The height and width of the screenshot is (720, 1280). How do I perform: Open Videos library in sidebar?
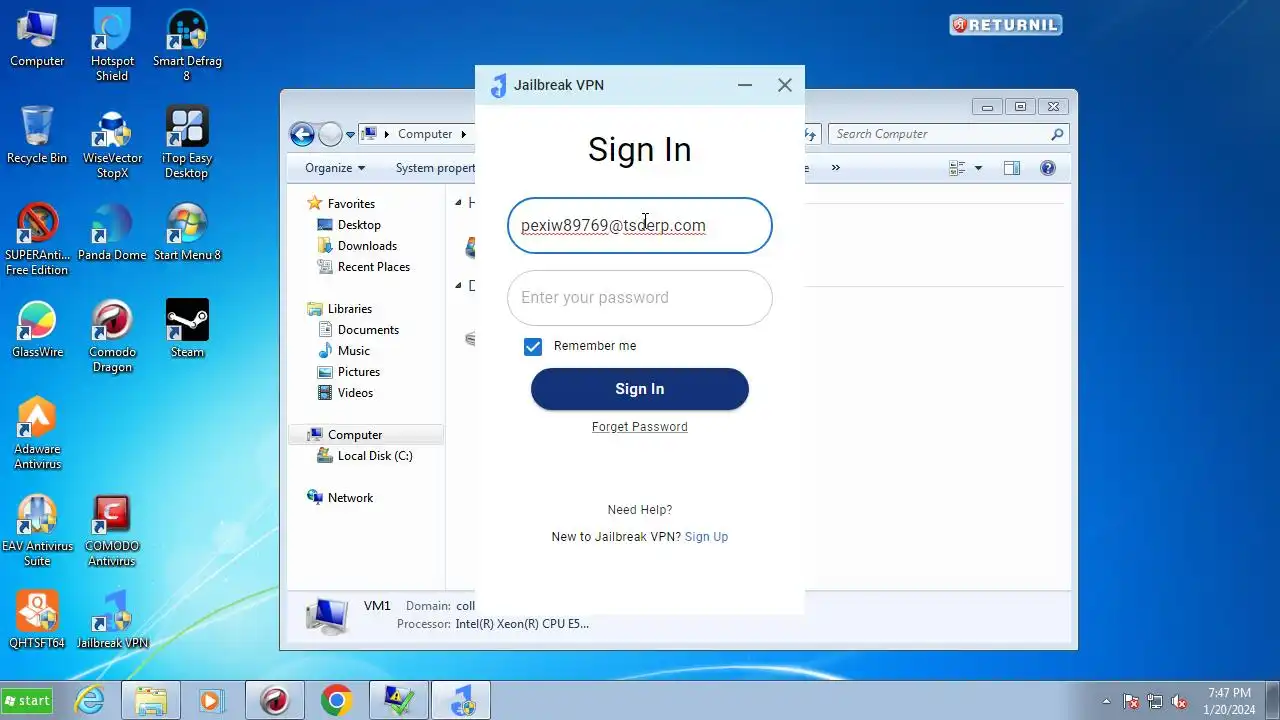pyautogui.click(x=355, y=393)
